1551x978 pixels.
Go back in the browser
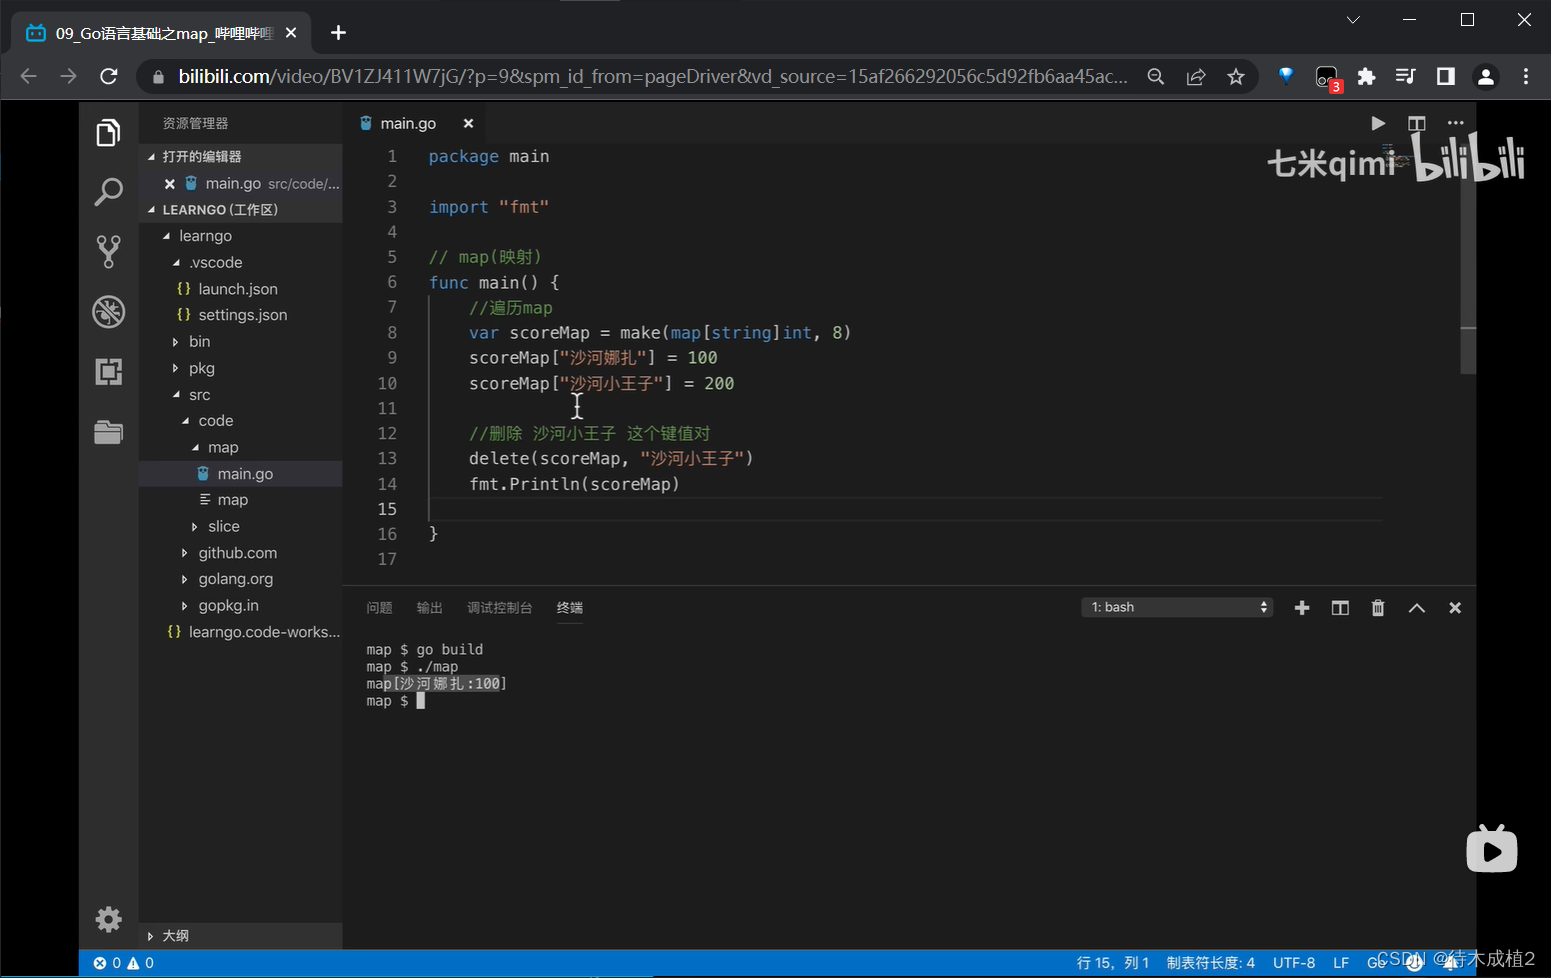pyautogui.click(x=28, y=77)
